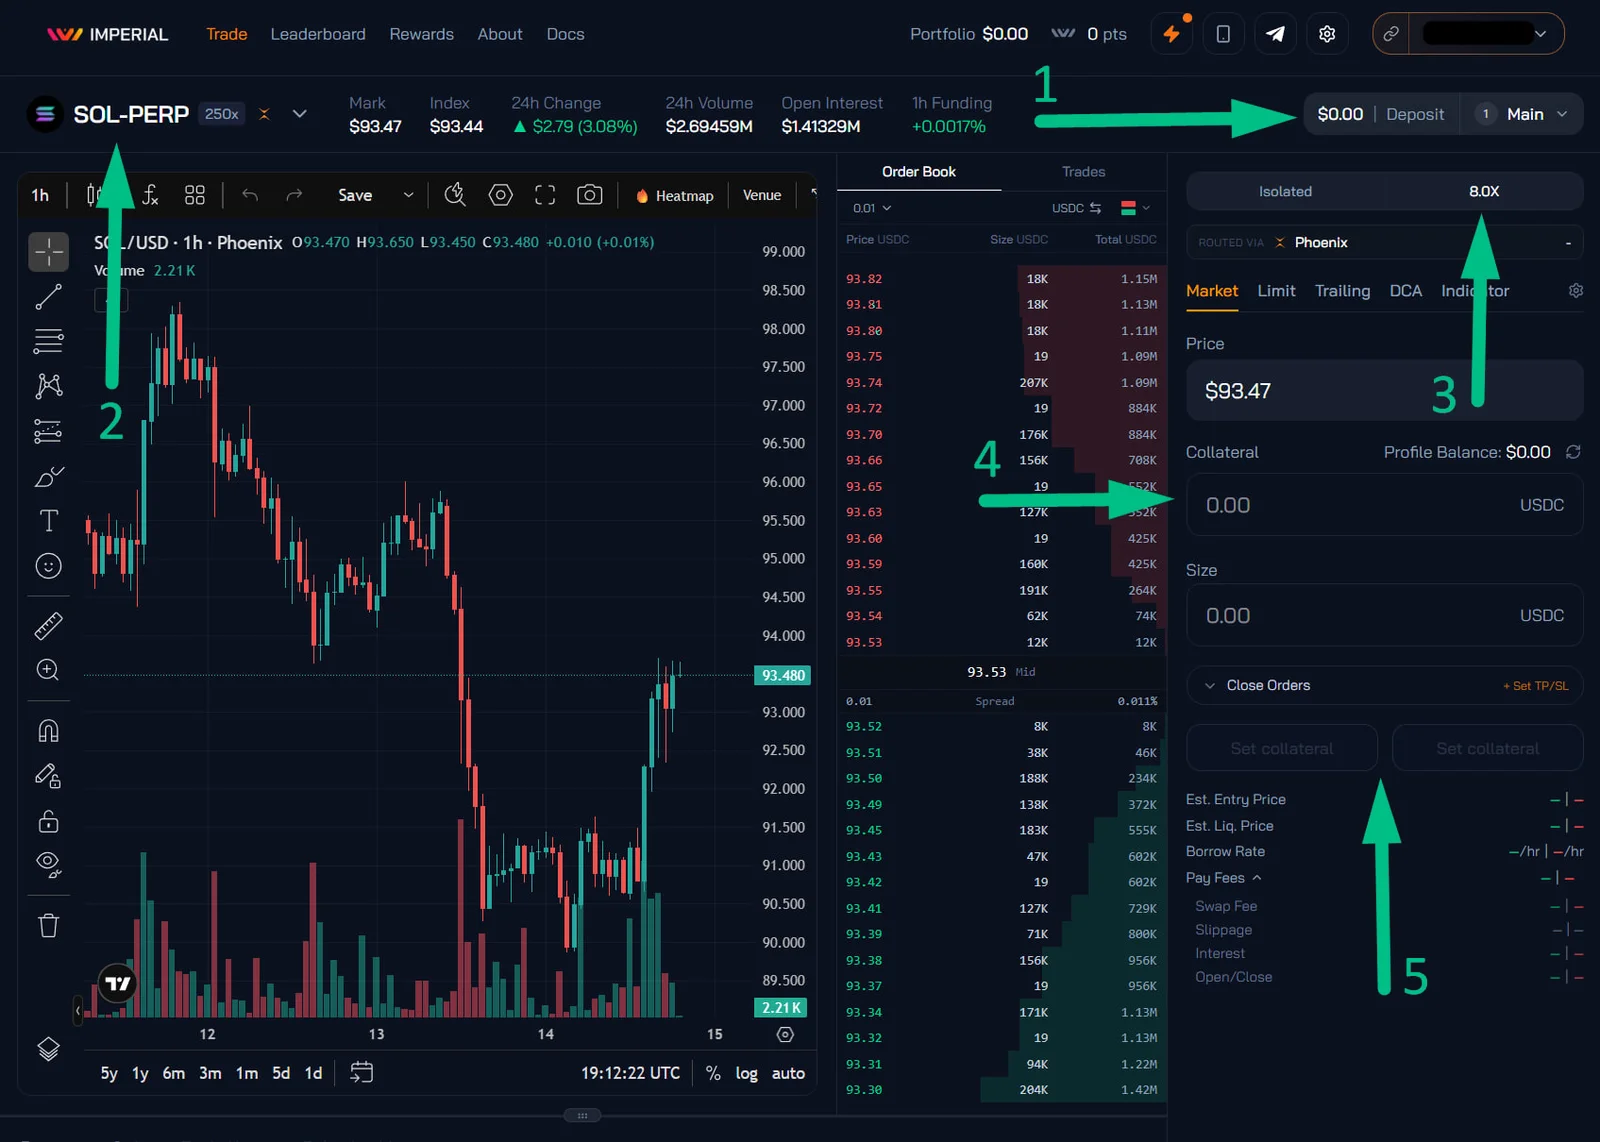Select the trend line drawing tool
This screenshot has width=1600, height=1142.
point(48,297)
